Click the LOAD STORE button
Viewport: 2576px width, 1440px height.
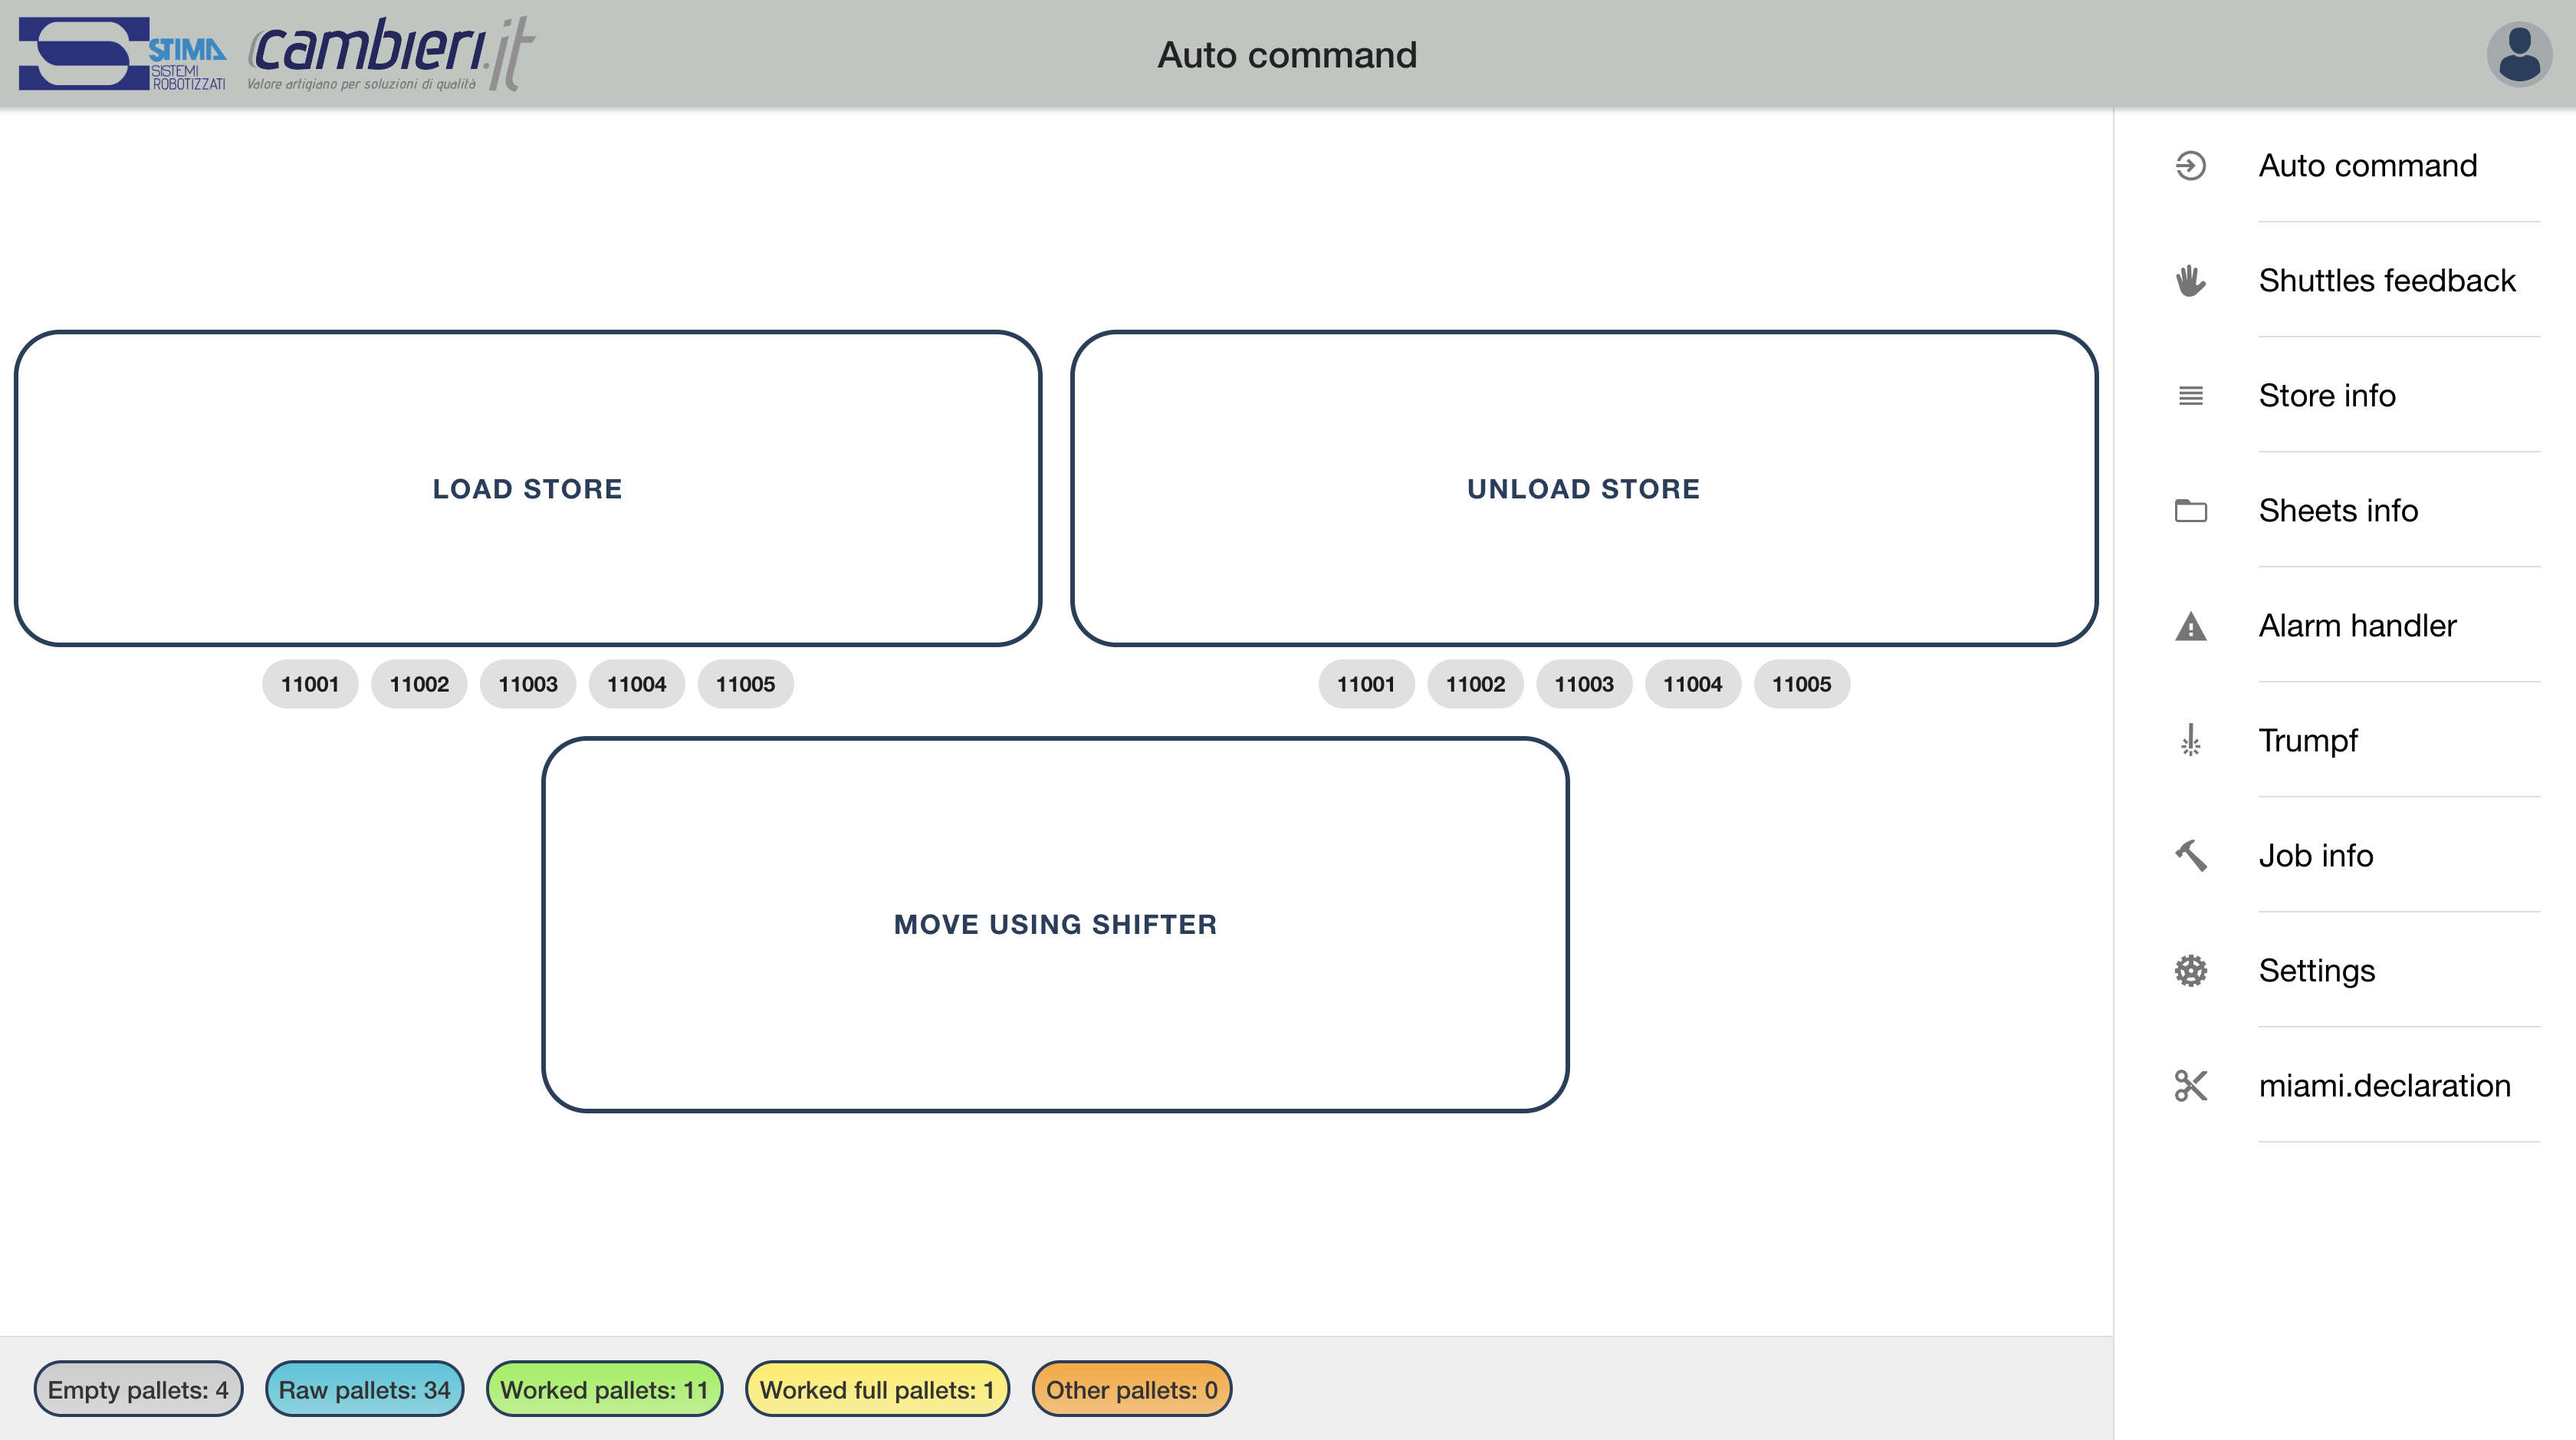(x=528, y=488)
